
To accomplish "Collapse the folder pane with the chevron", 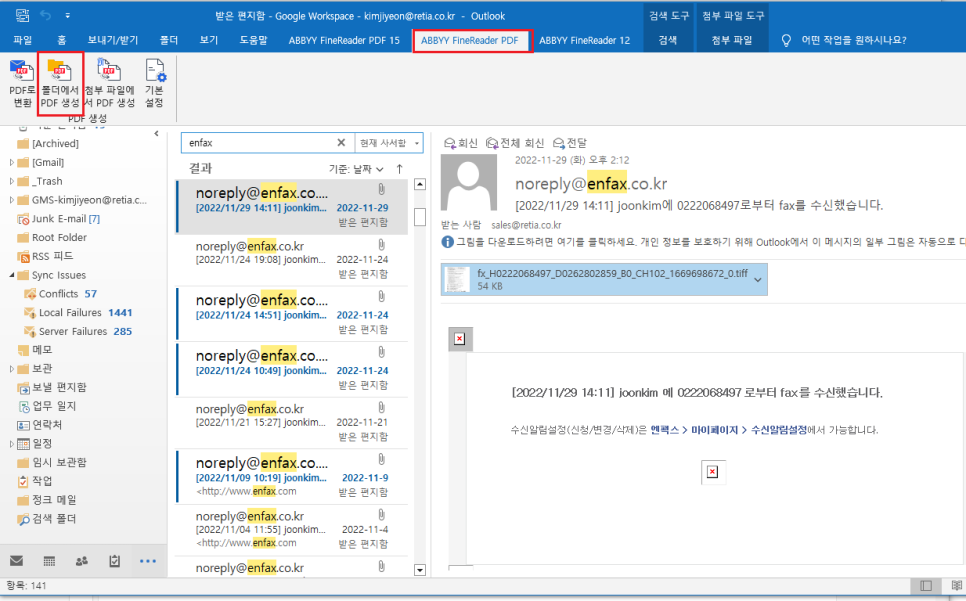I will (x=156, y=134).
